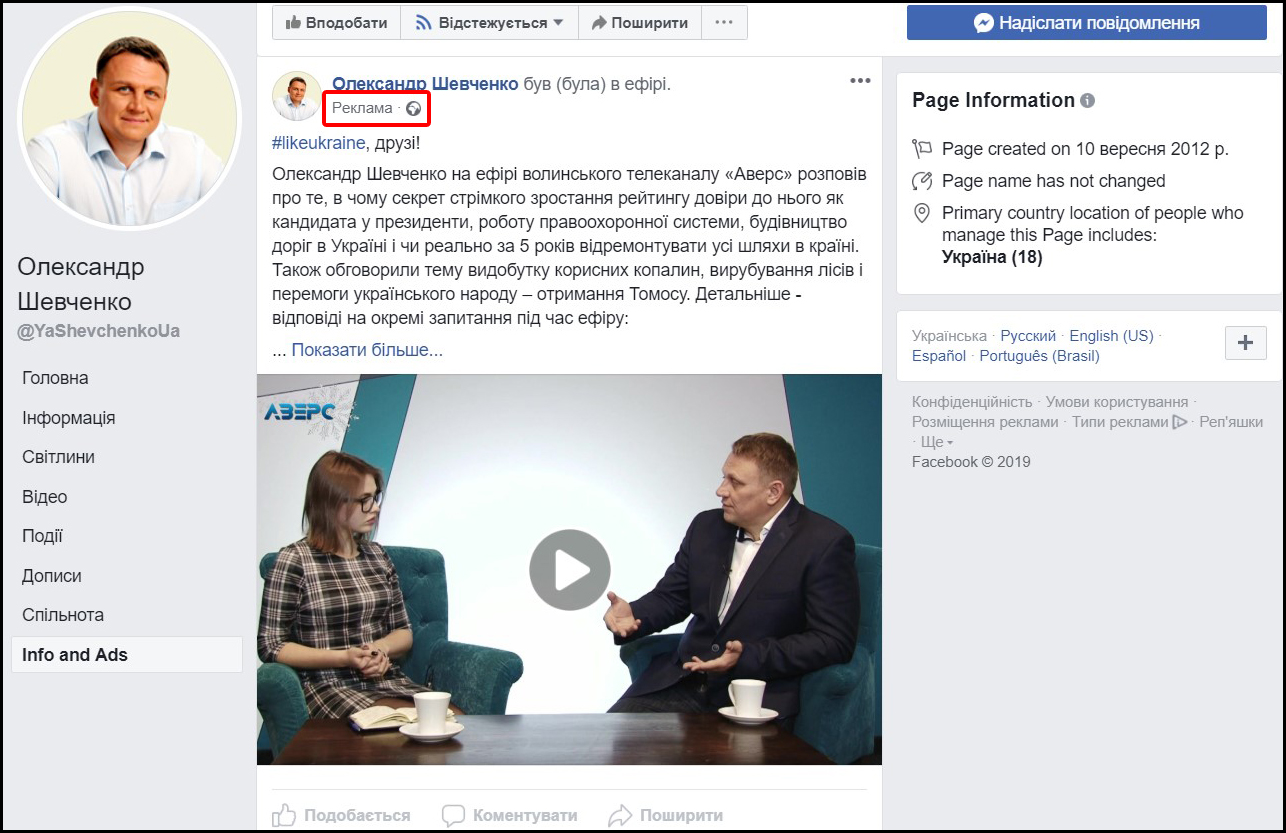The height and width of the screenshot is (833, 1286).
Task: Like the page with Вподобати button
Action: [x=336, y=22]
